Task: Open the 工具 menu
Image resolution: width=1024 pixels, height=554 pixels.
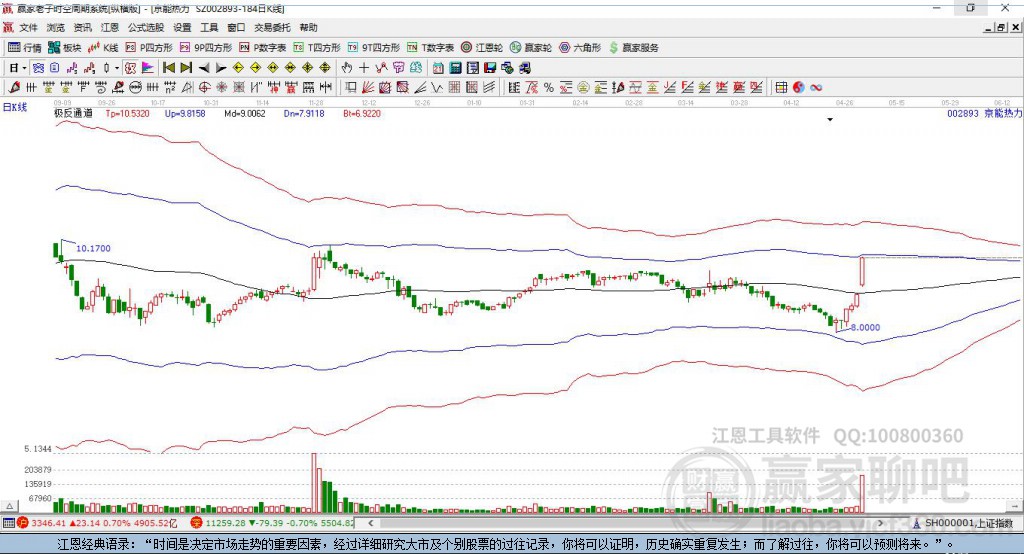Action: coord(209,27)
